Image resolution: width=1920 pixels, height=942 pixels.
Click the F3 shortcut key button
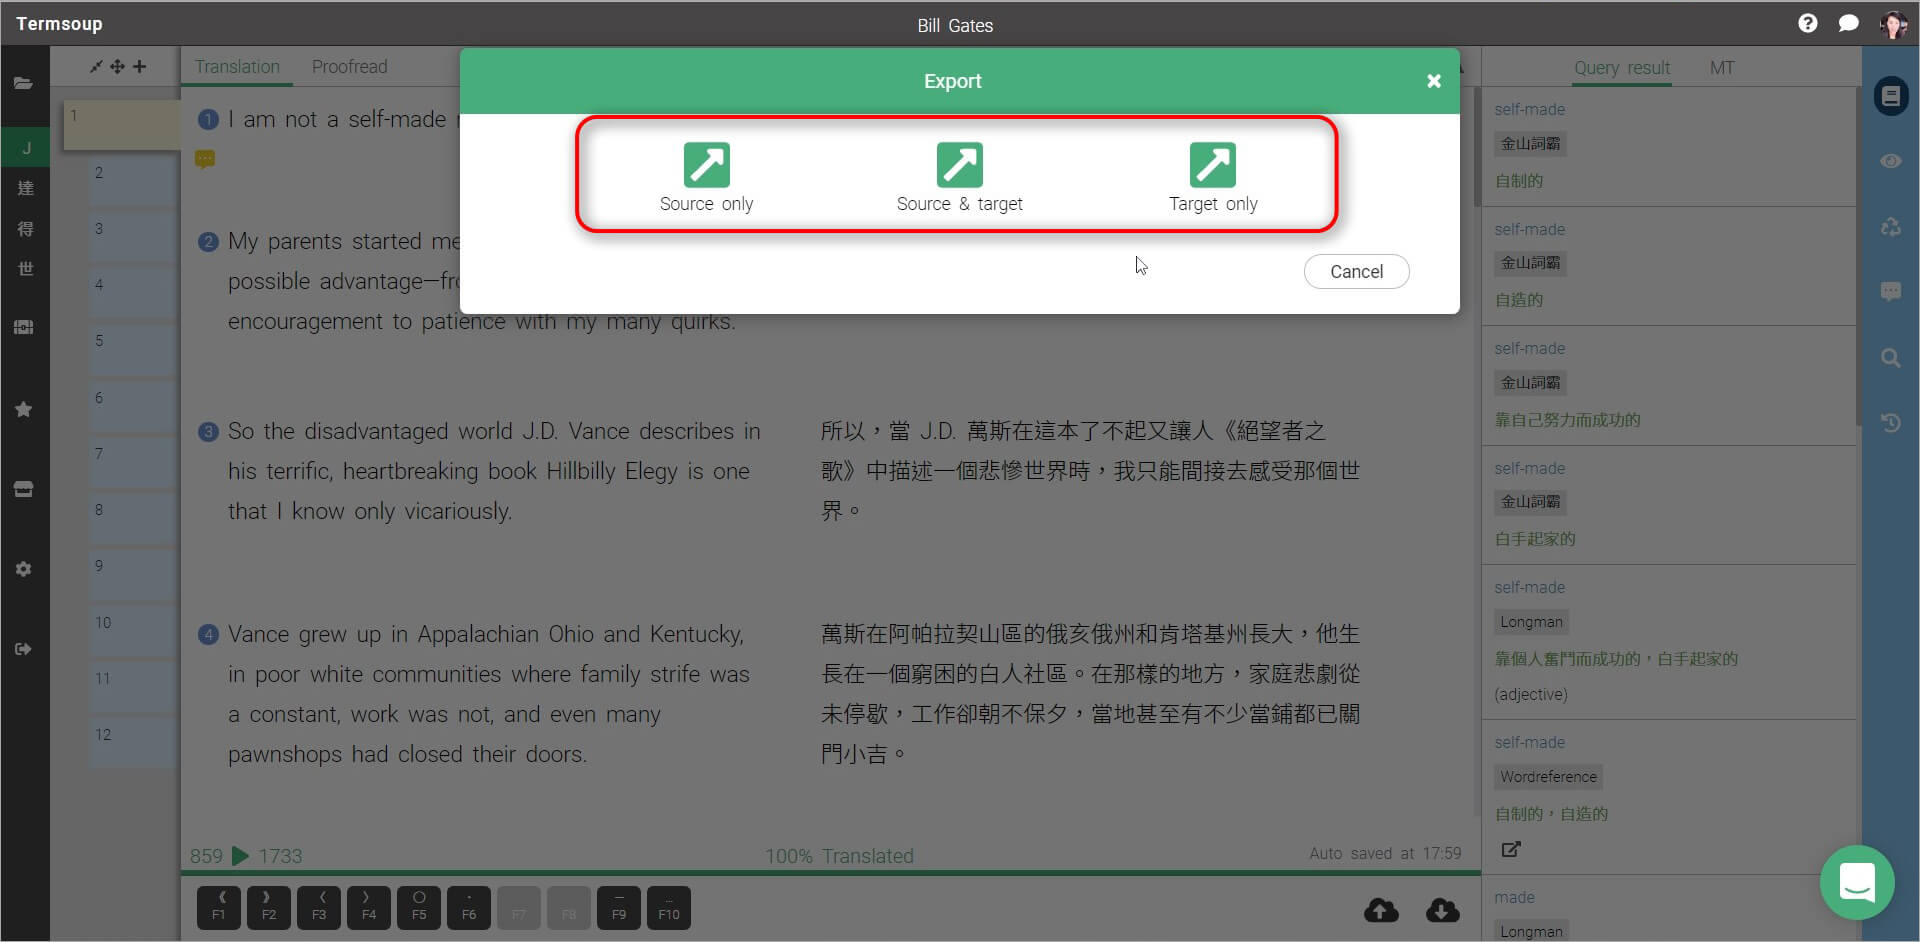(319, 908)
